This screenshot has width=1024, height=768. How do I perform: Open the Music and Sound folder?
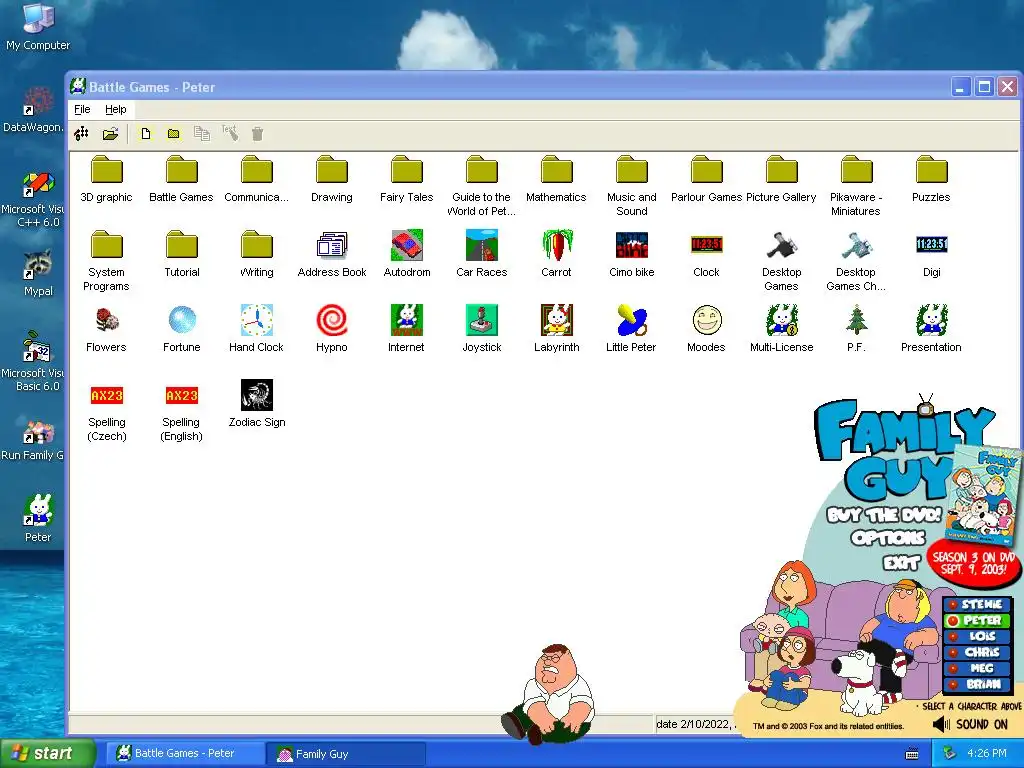(x=632, y=170)
